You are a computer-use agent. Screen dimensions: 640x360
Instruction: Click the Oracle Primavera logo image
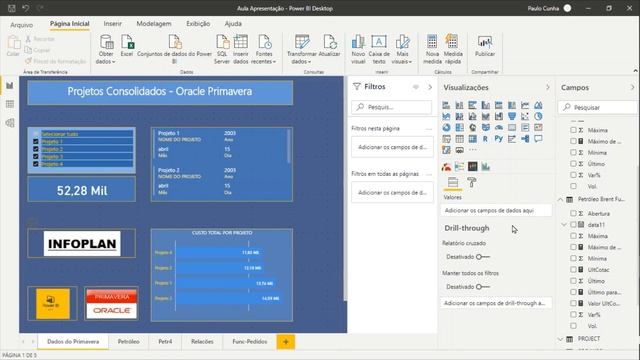tap(111, 304)
